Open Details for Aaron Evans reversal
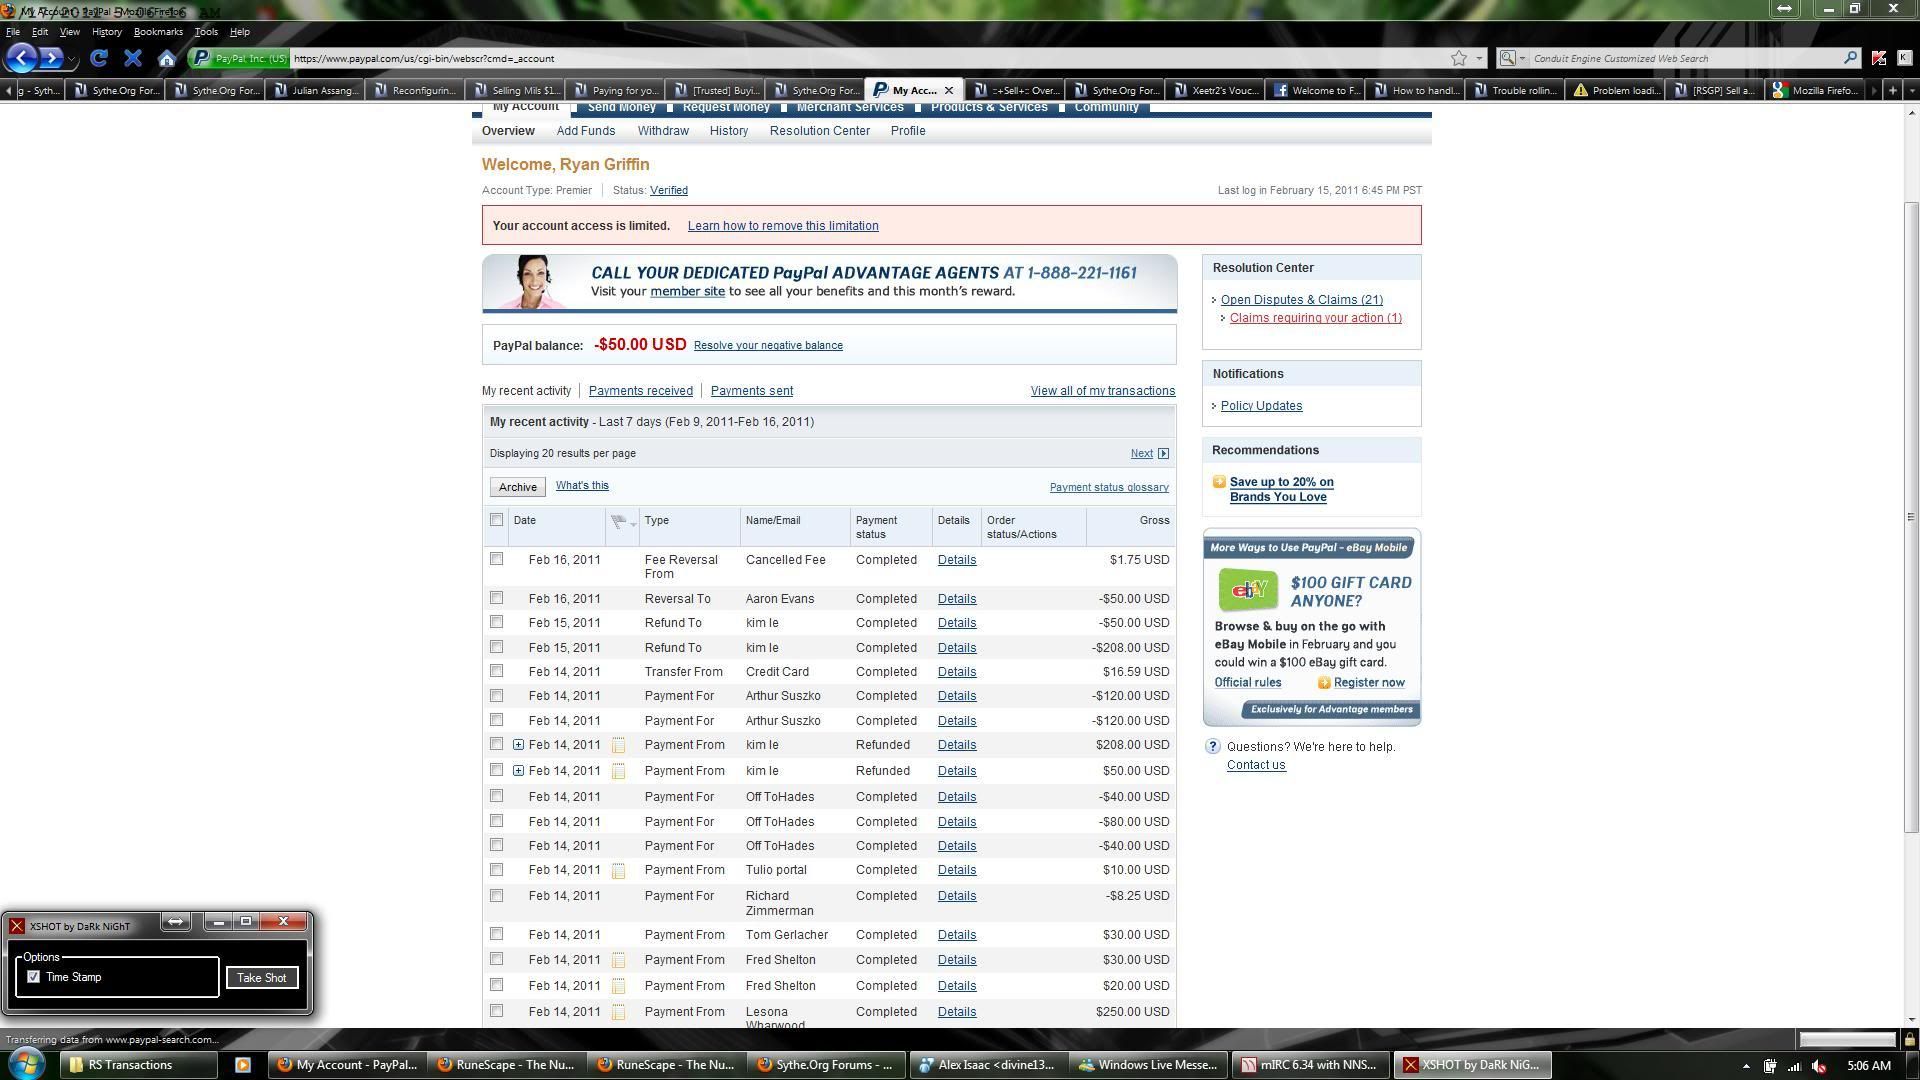The width and height of the screenshot is (1920, 1080). point(956,599)
